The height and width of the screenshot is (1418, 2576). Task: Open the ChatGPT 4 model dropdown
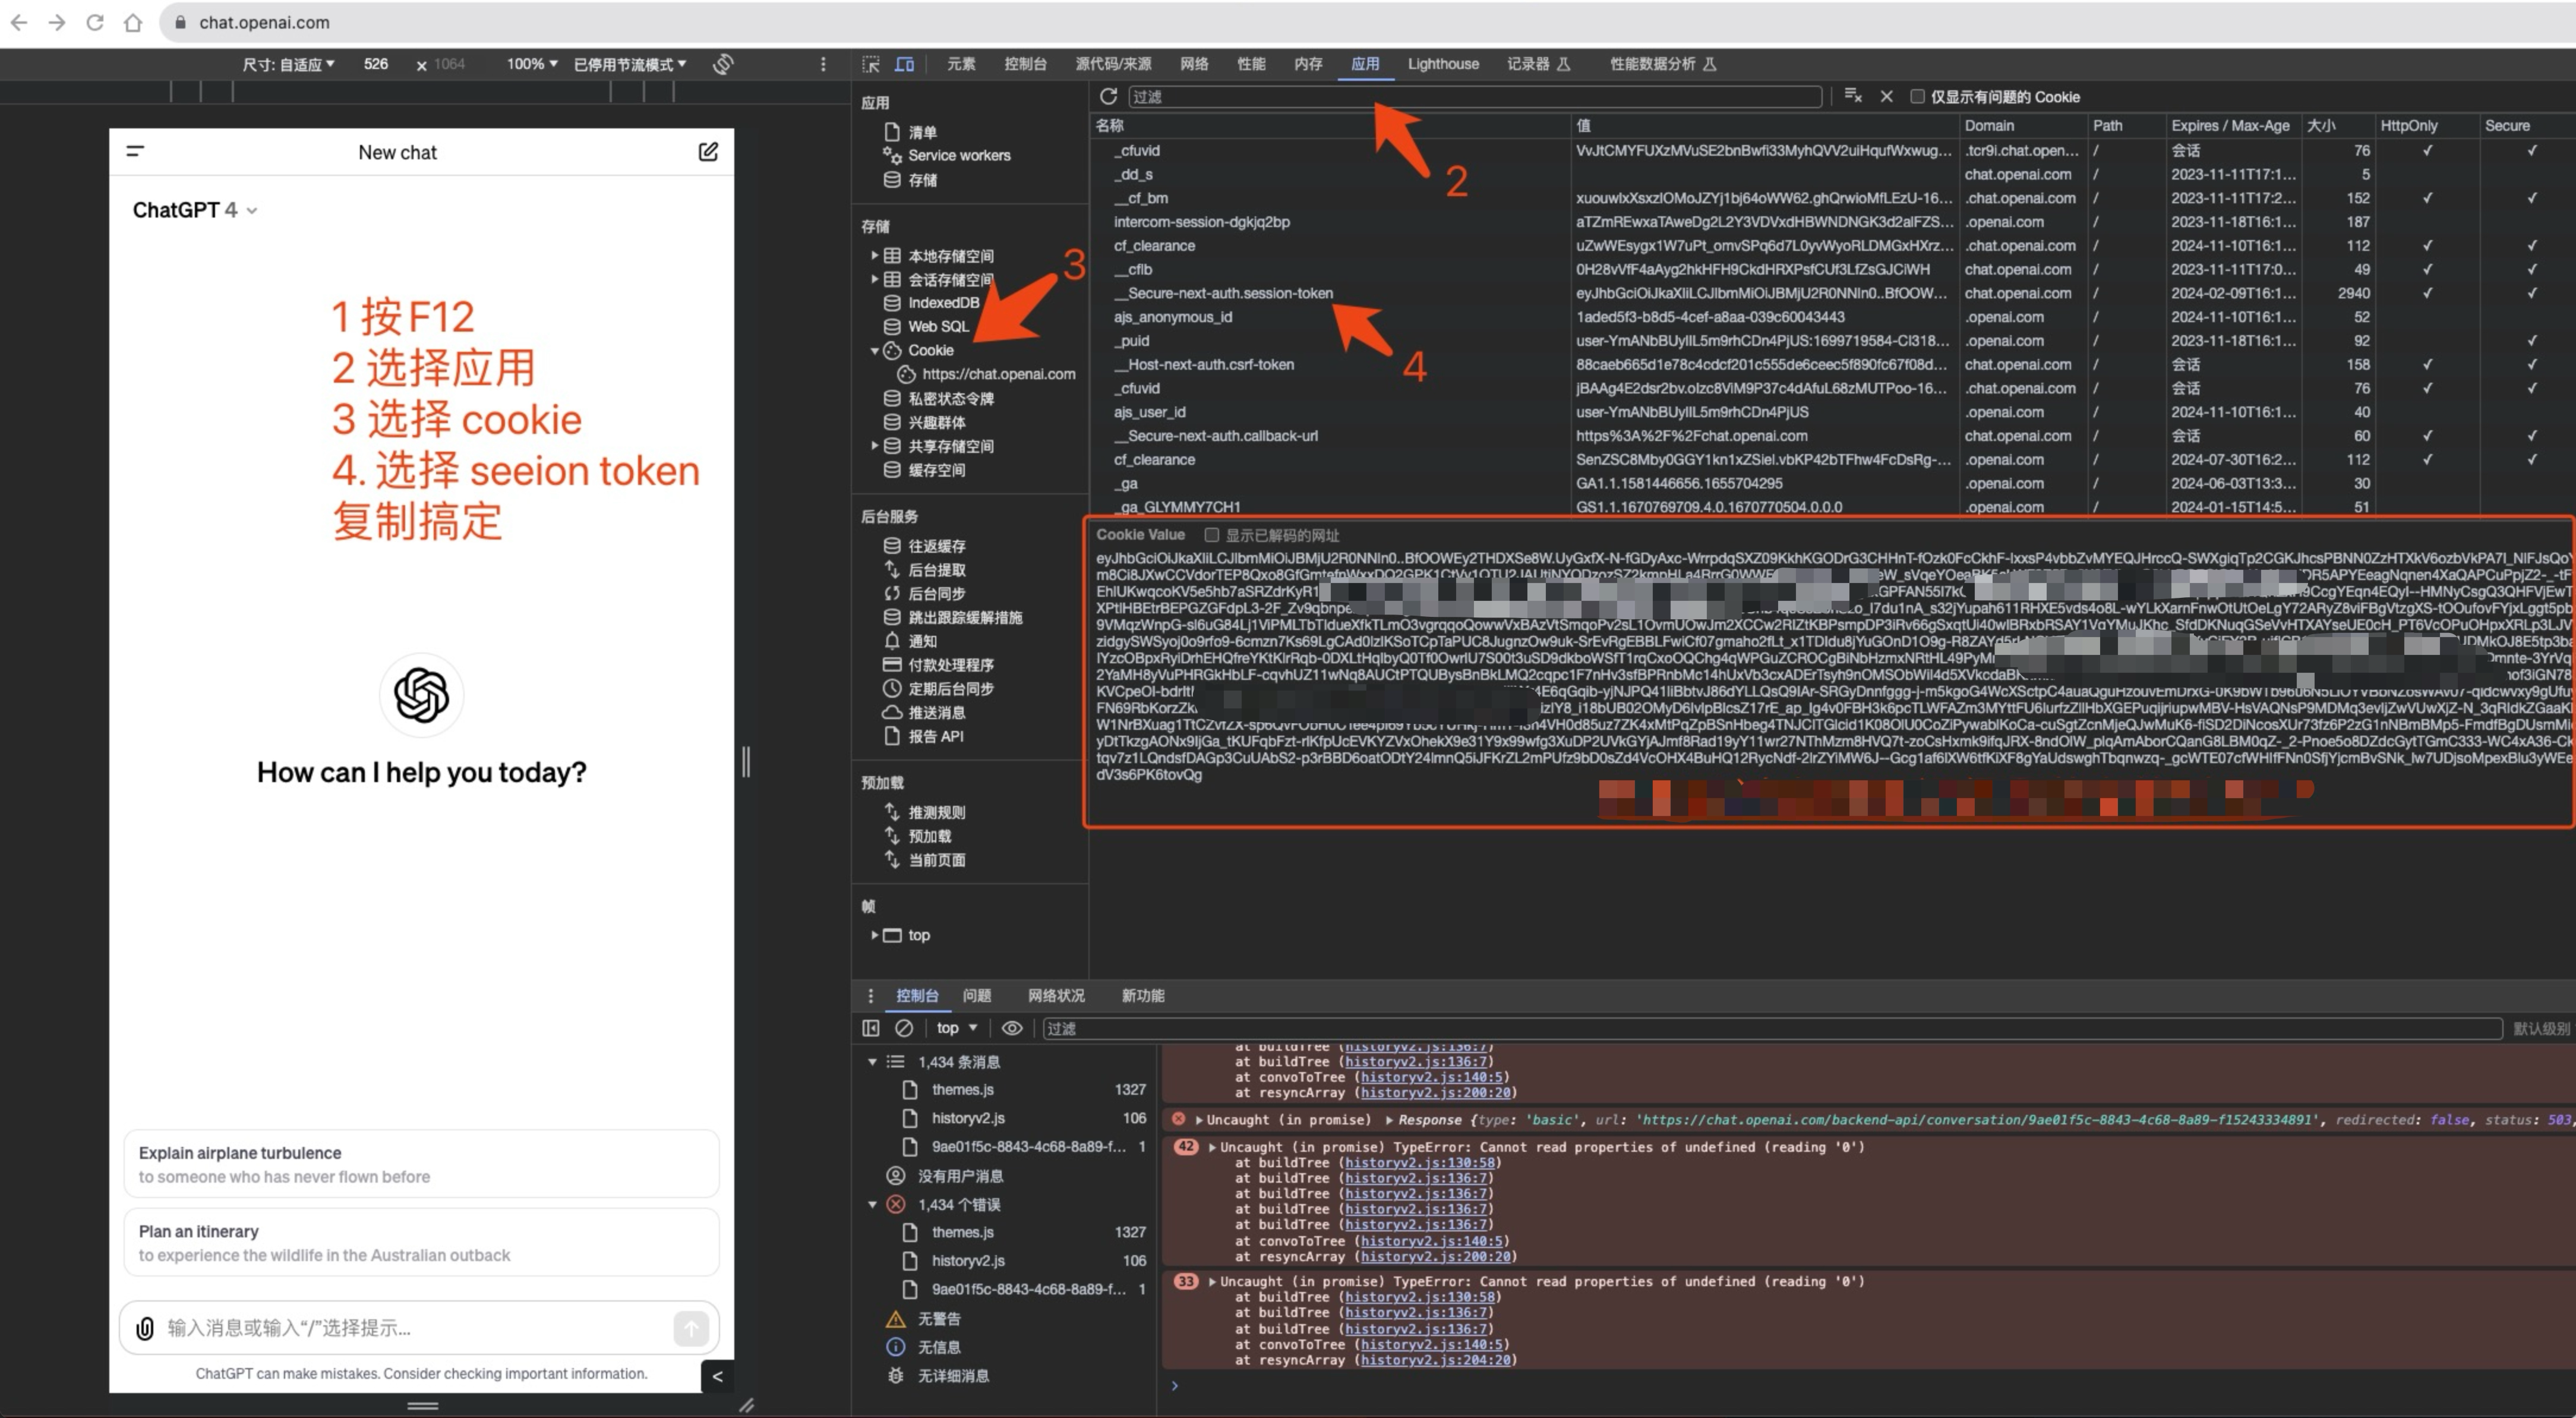(195, 210)
